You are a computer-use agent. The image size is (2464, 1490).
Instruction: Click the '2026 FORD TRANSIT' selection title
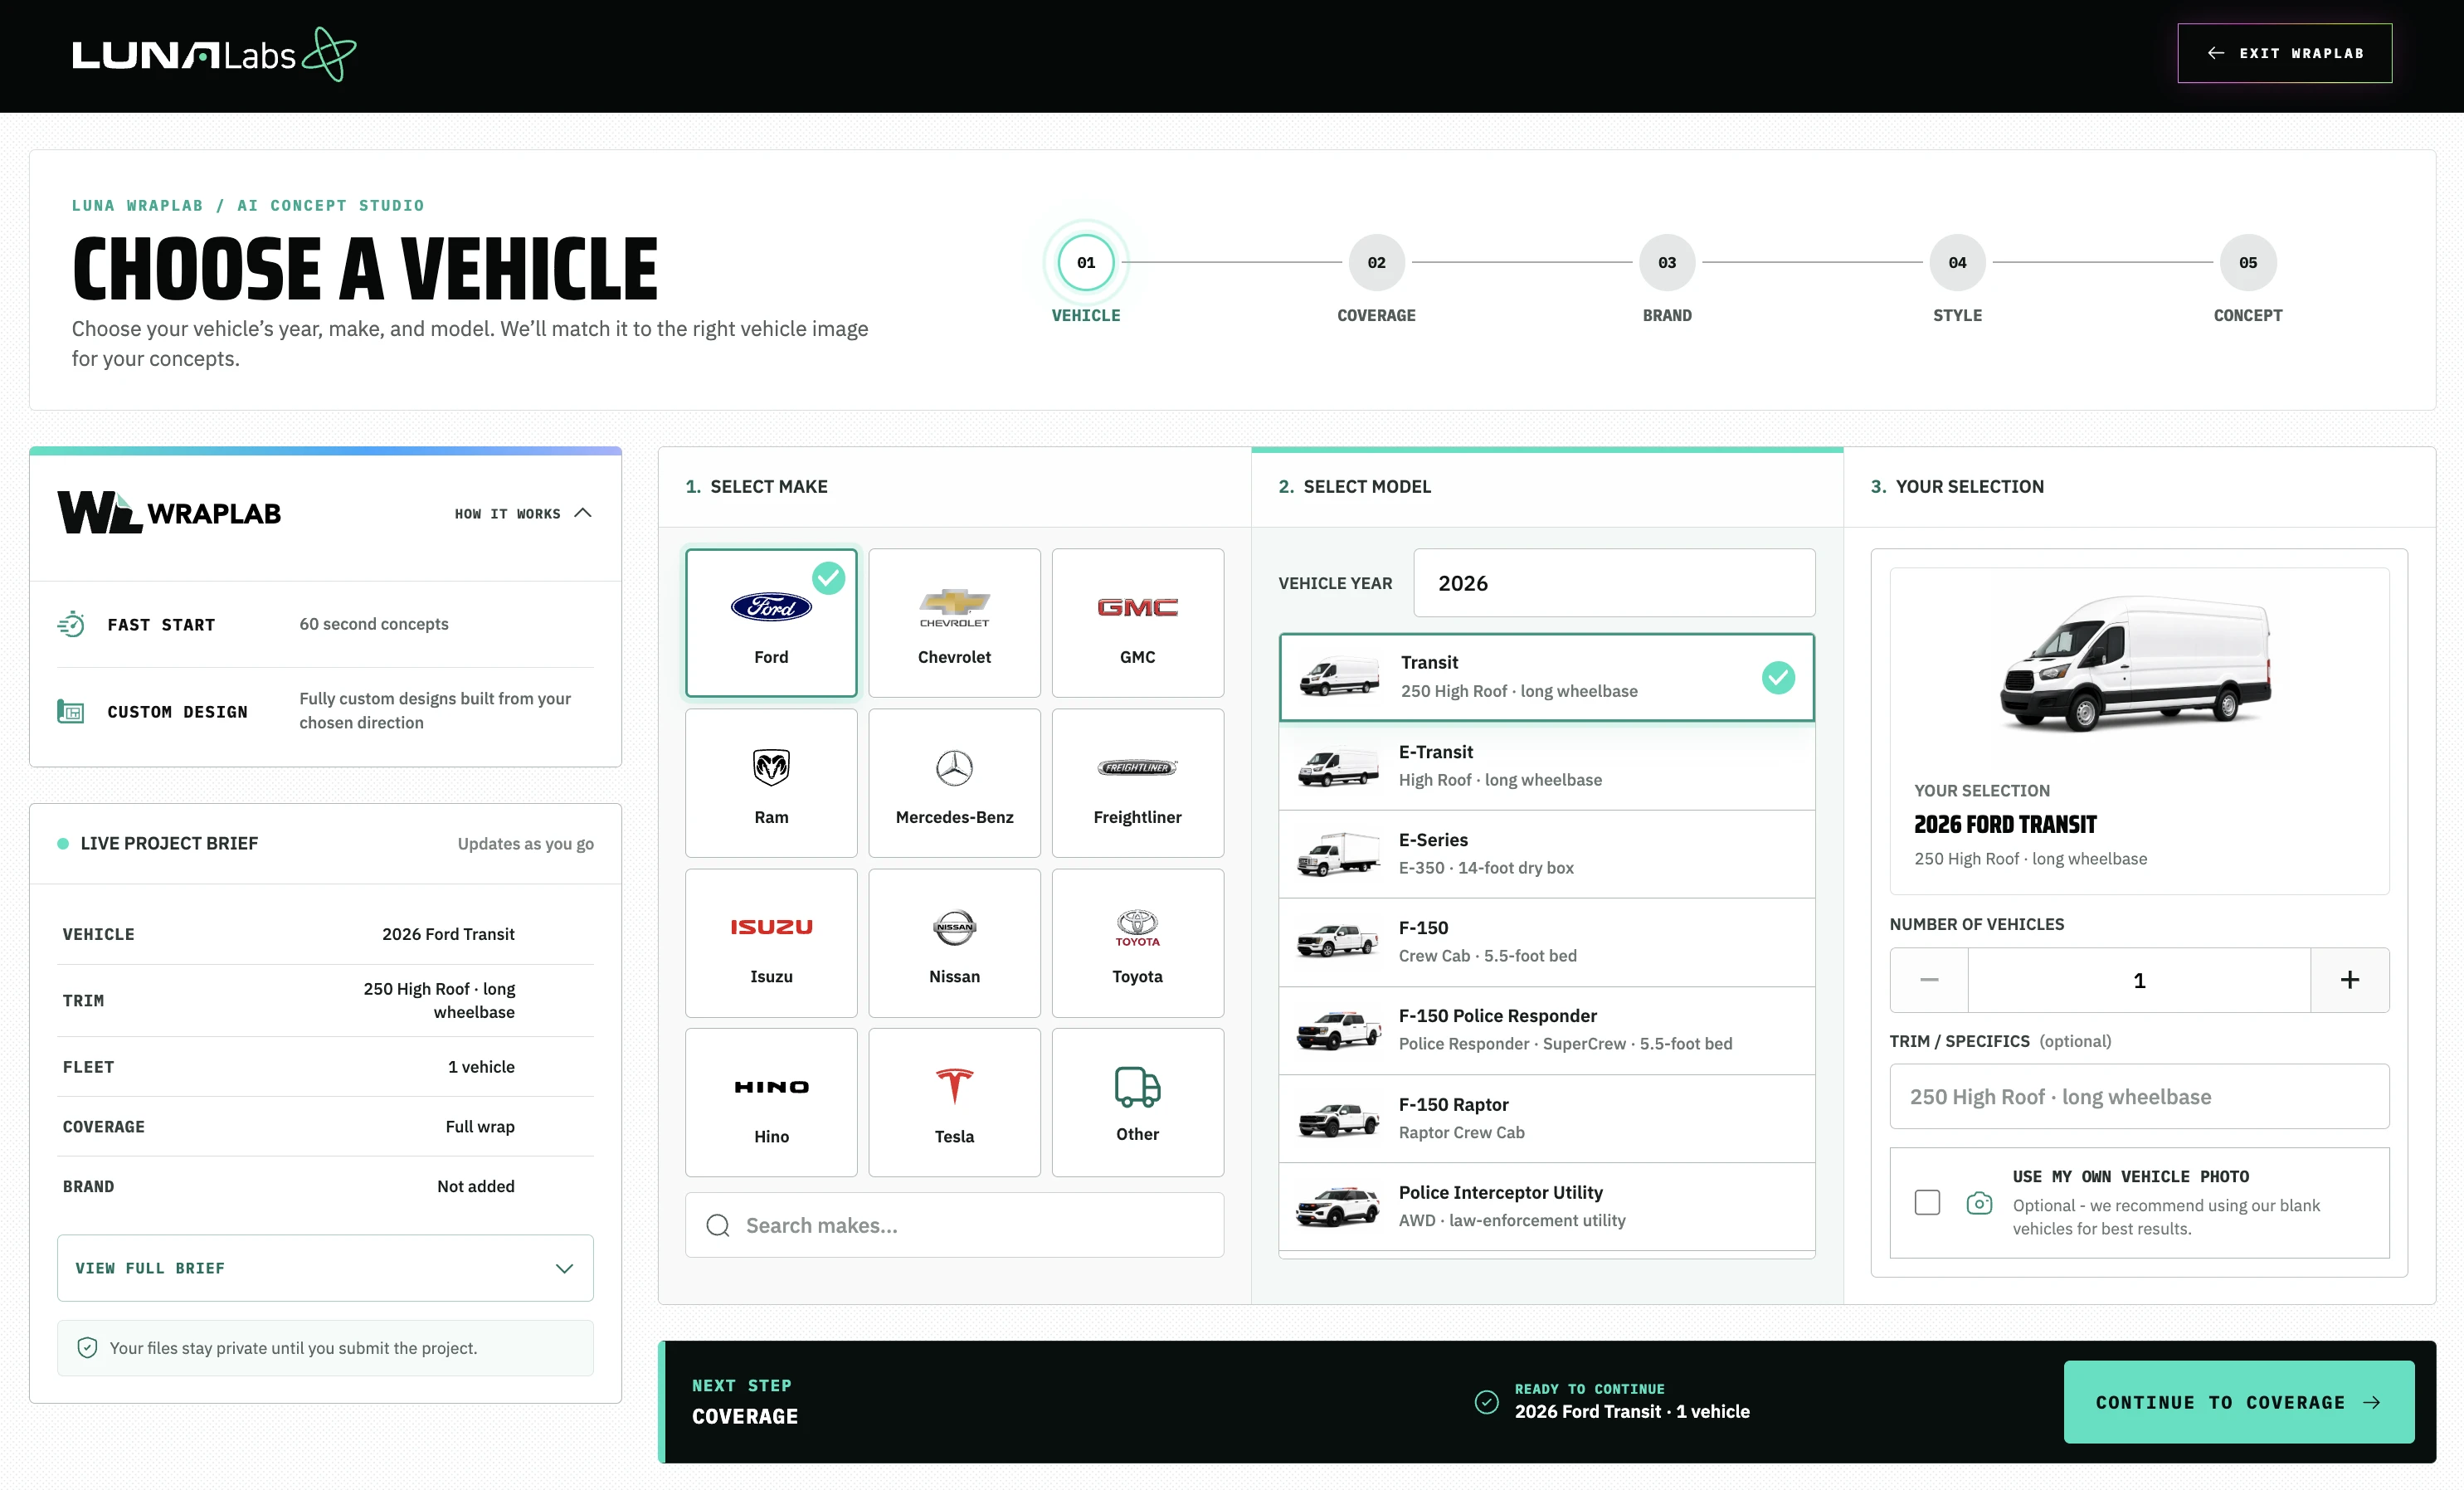(2005, 824)
